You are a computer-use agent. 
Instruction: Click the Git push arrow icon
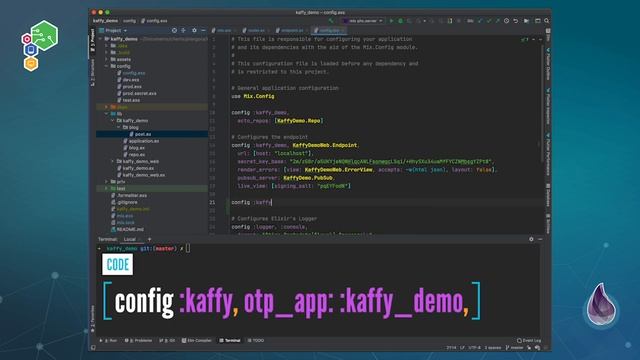tap(497, 20)
